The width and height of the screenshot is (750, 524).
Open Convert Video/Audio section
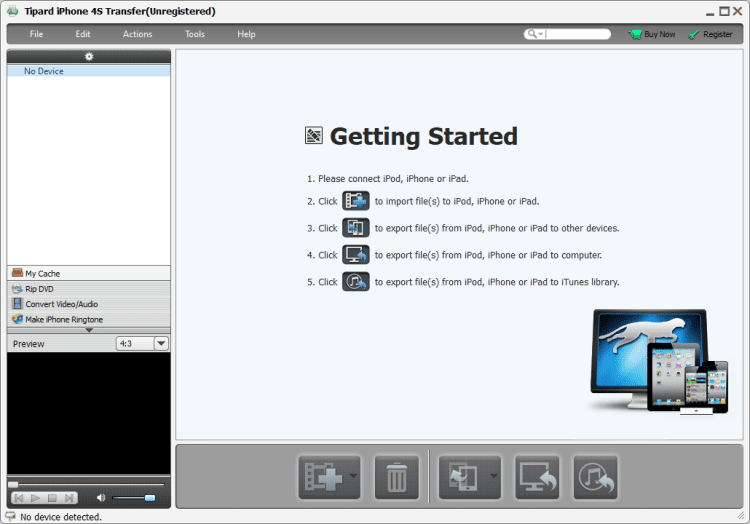tap(89, 304)
